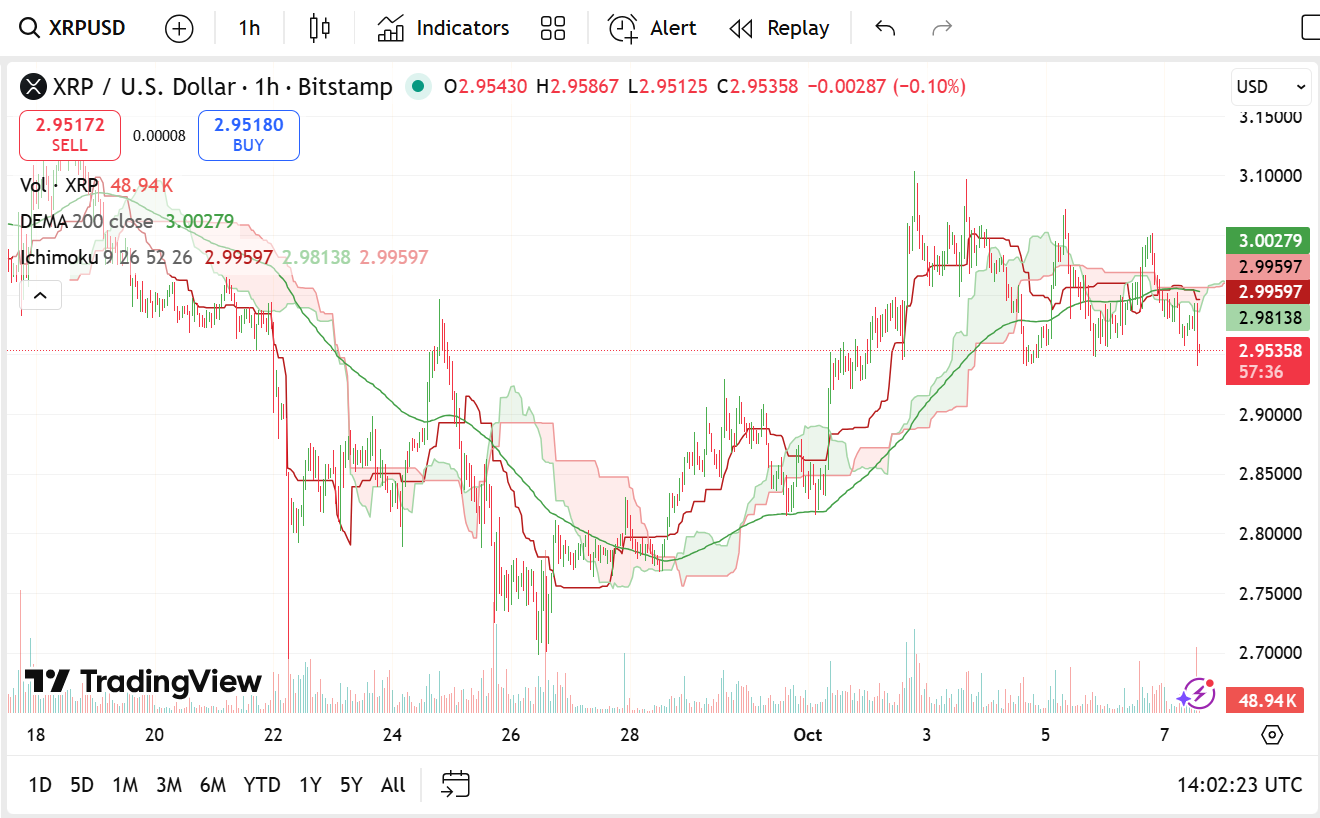The image size is (1320, 818).
Task: Open chart settings gear at bottom right
Action: [x=1272, y=735]
